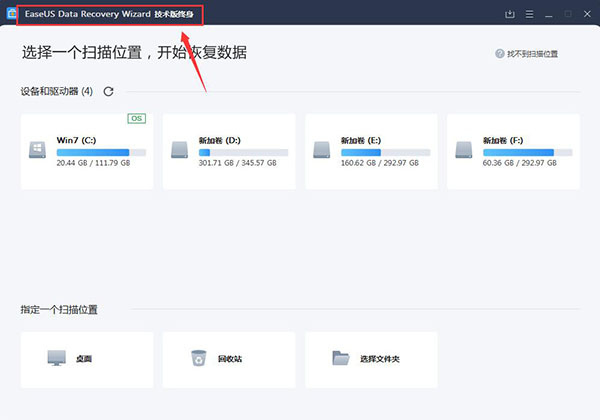Image resolution: width=600 pixels, height=420 pixels.
Task: Click the OS badge on C: drive
Action: [x=137, y=119]
